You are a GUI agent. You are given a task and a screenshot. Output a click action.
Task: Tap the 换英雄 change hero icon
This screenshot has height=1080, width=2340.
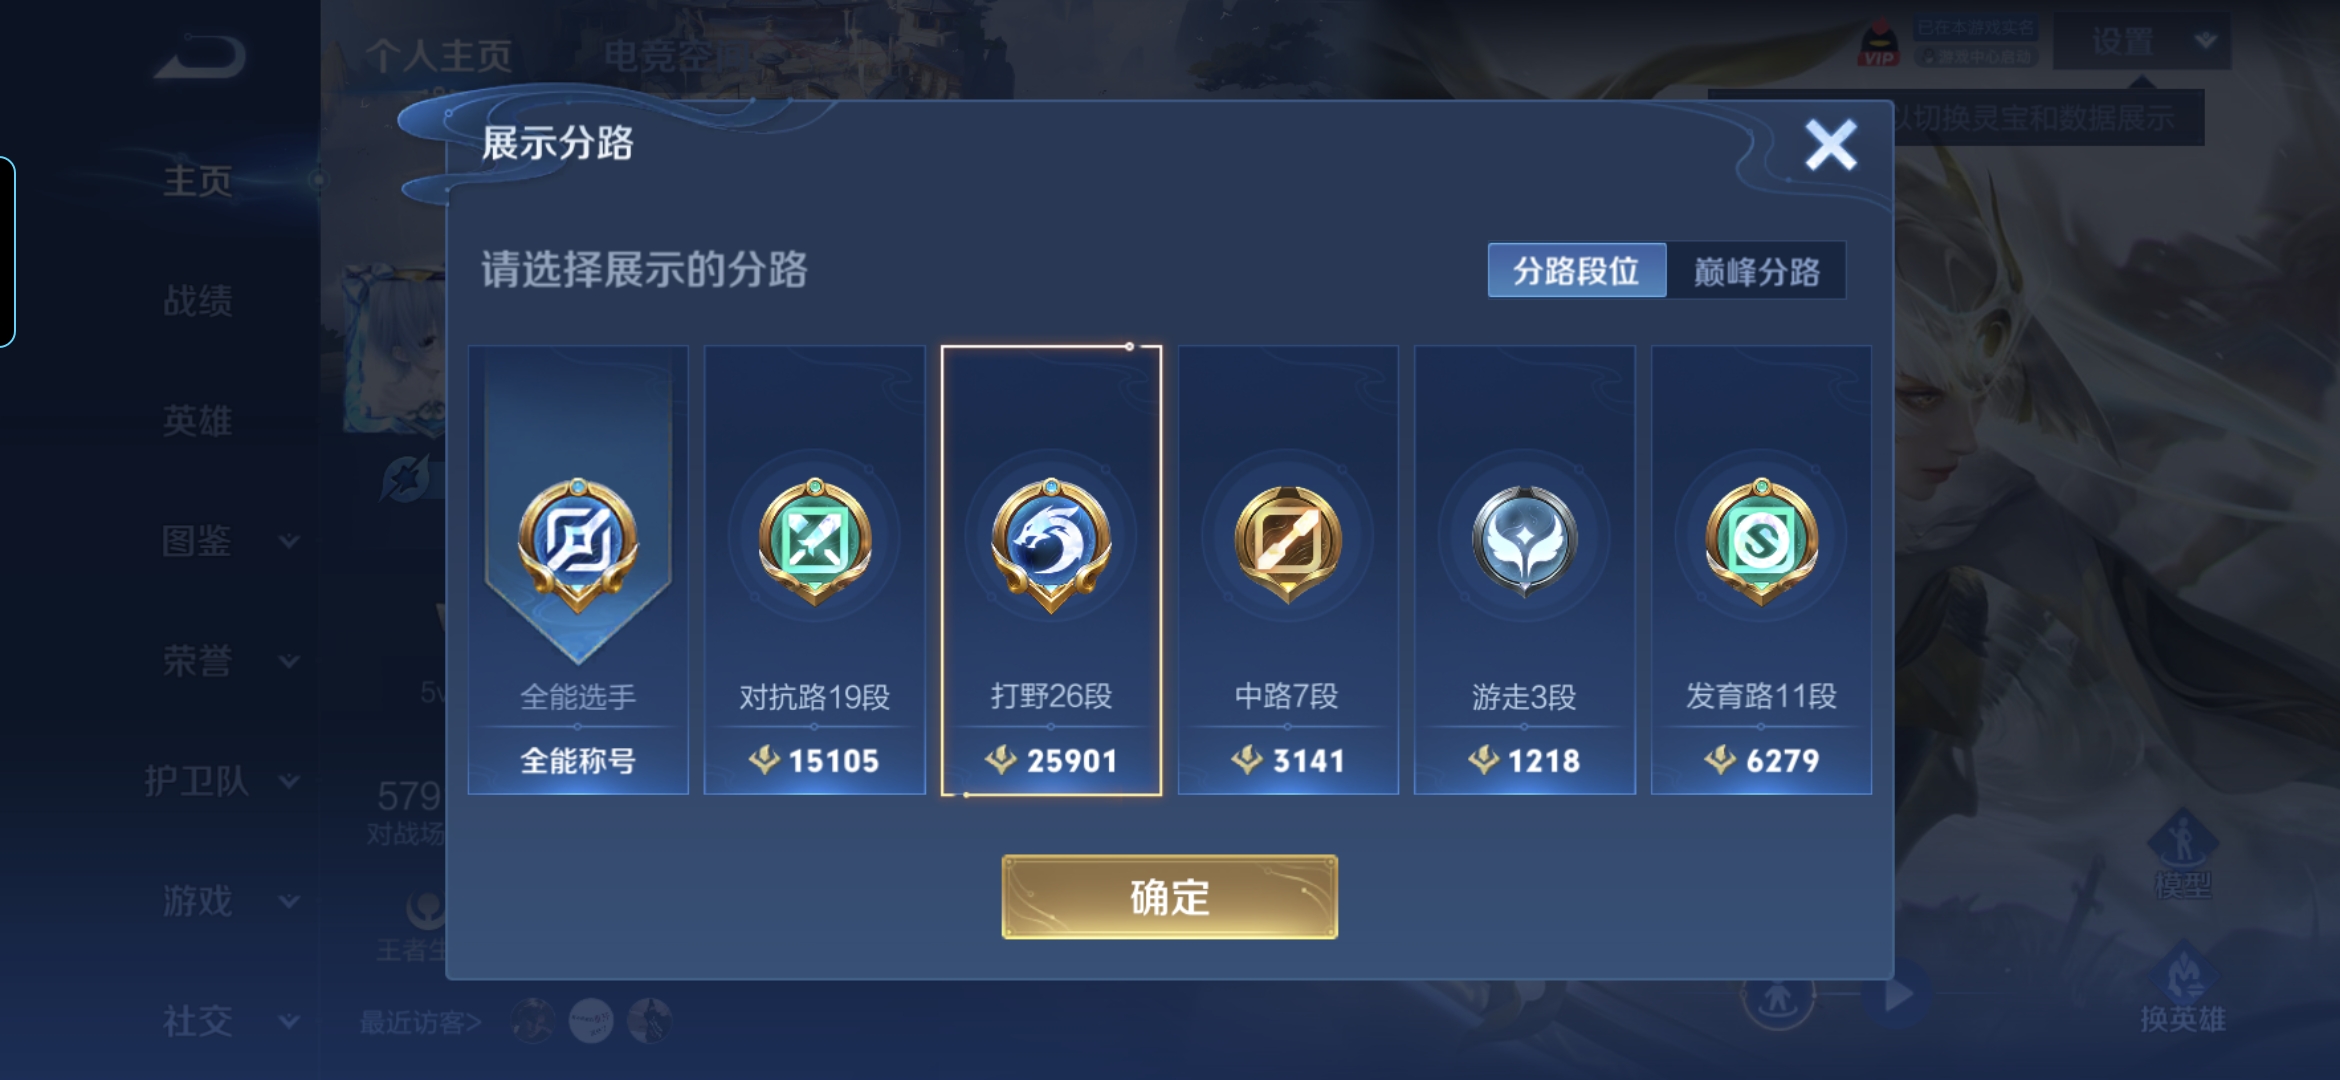[x=2182, y=988]
